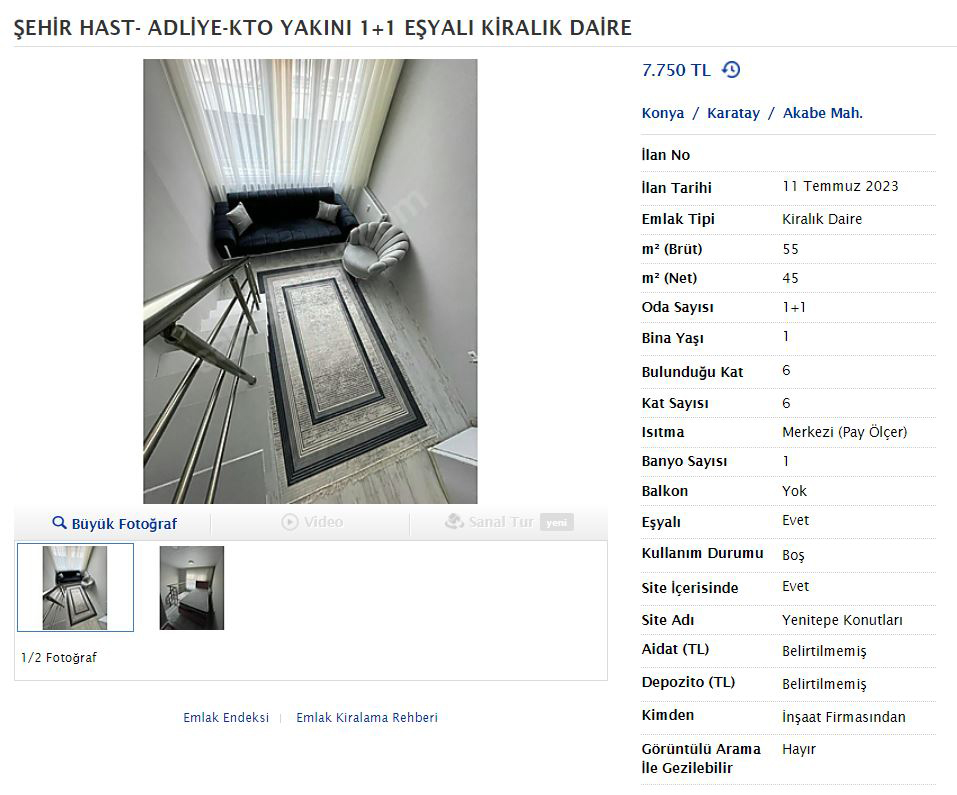The width and height of the screenshot is (957, 795).
Task: Open the Akabe Mah. neighborhood link
Action: [x=823, y=113]
